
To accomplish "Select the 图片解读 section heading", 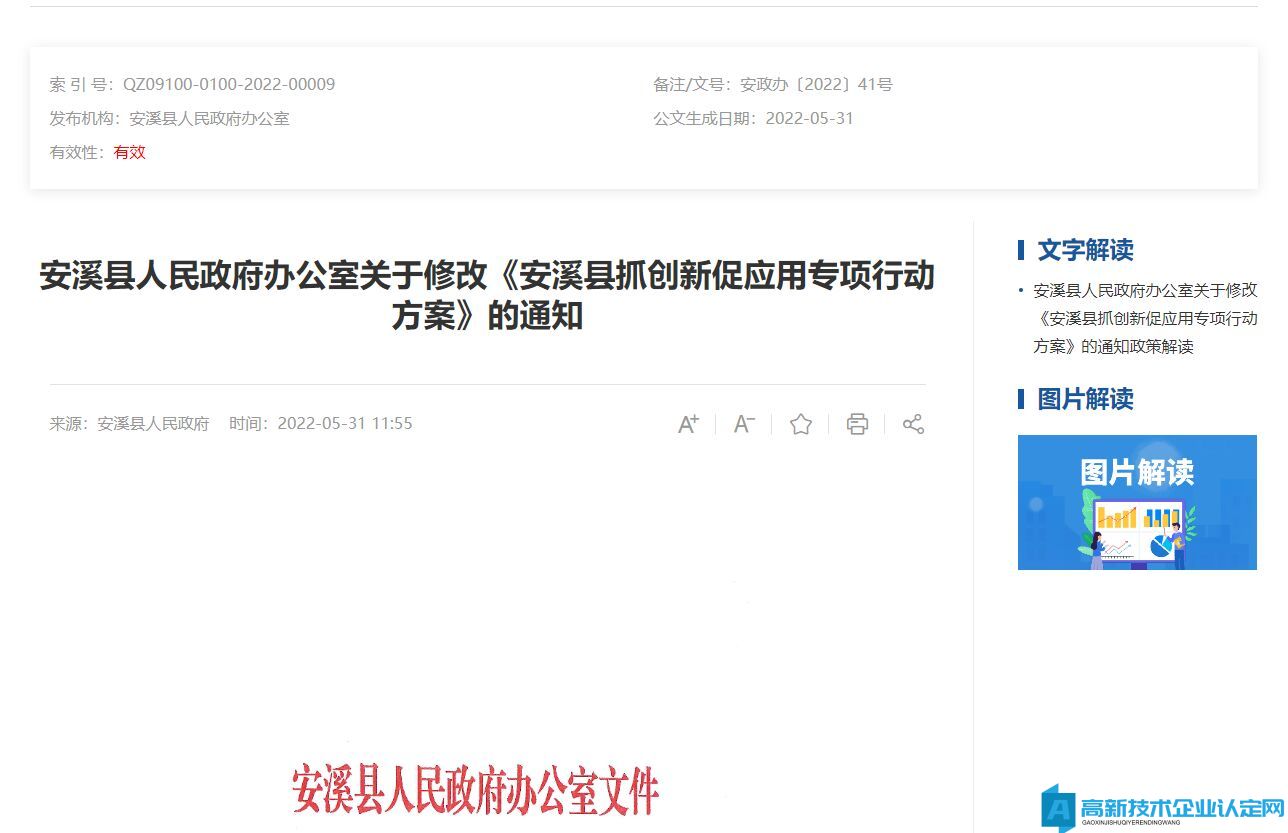I will (1085, 399).
